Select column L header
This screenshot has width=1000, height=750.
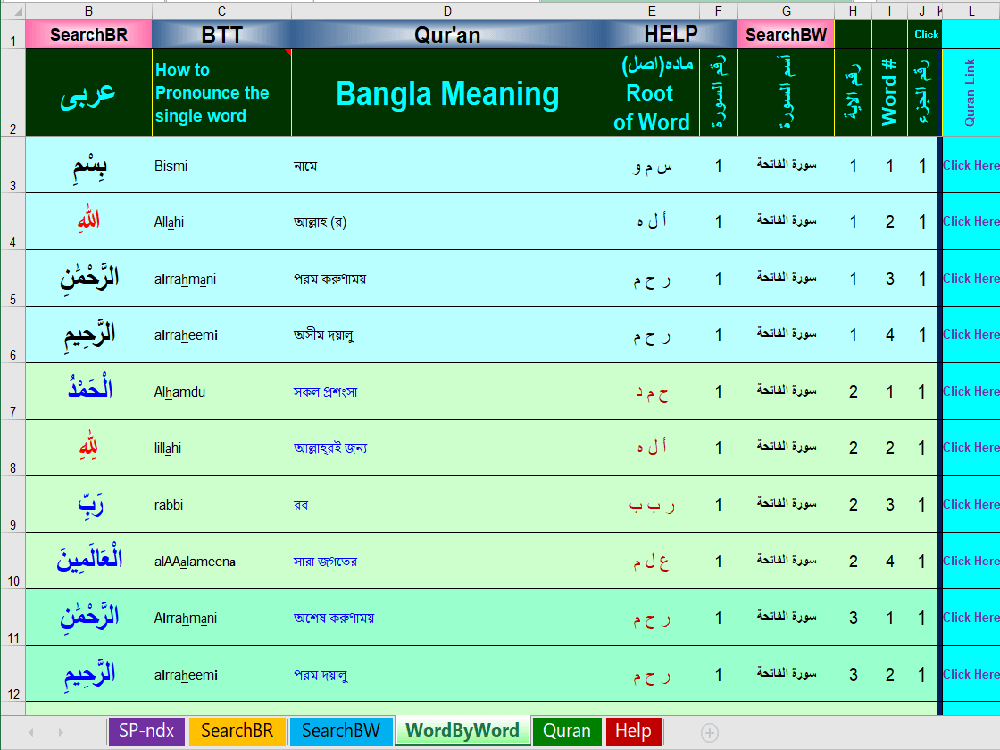971,11
